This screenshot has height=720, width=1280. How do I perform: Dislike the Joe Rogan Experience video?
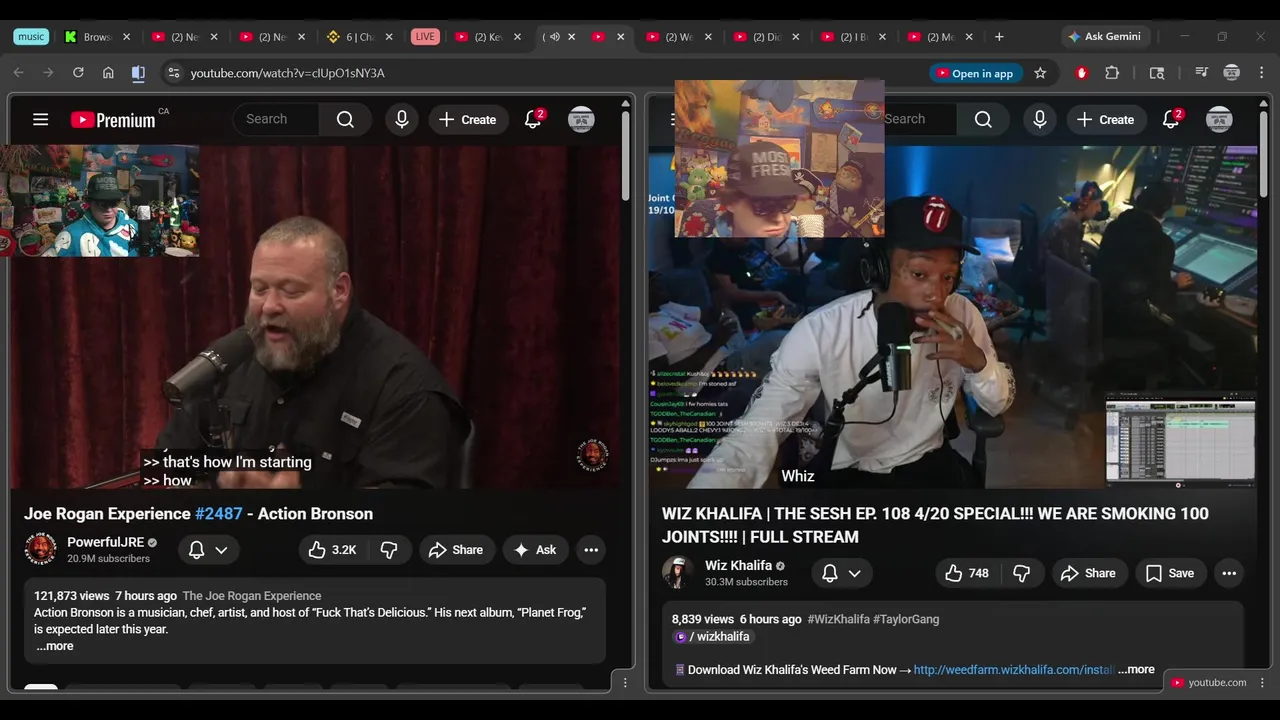pos(389,550)
